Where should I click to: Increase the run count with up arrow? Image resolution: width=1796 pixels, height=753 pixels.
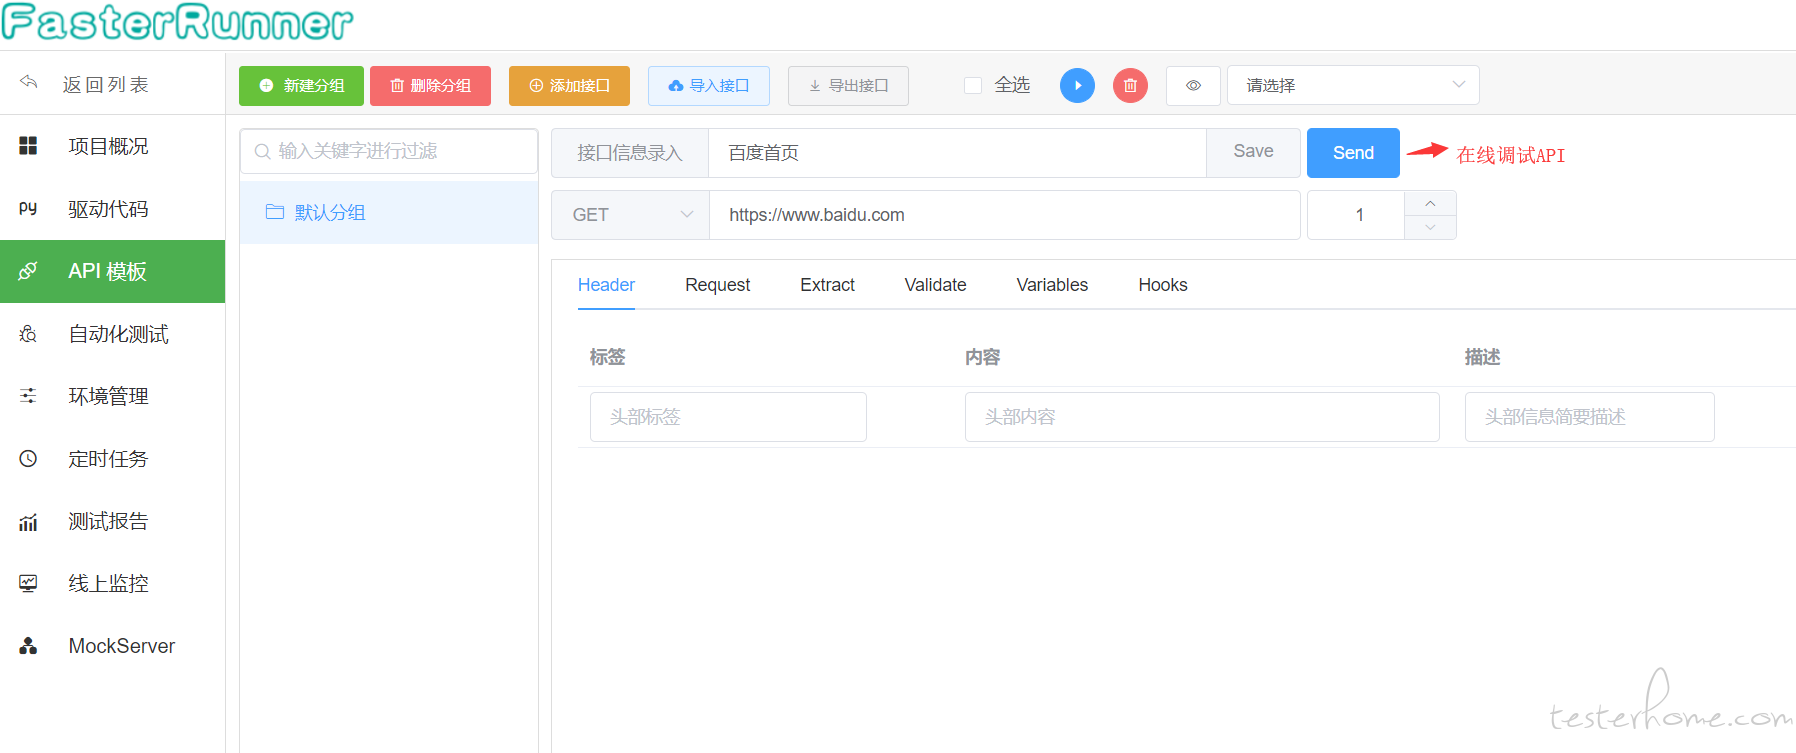point(1430,203)
